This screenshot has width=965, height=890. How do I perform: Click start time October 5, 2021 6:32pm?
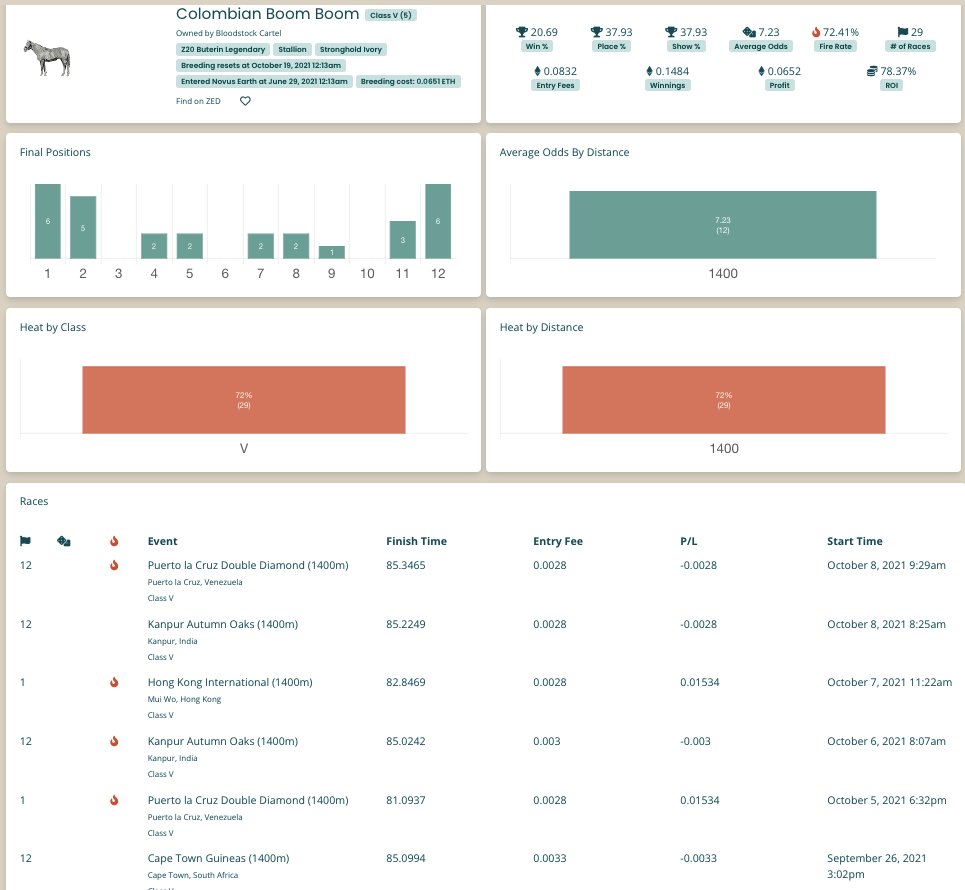[x=887, y=800]
